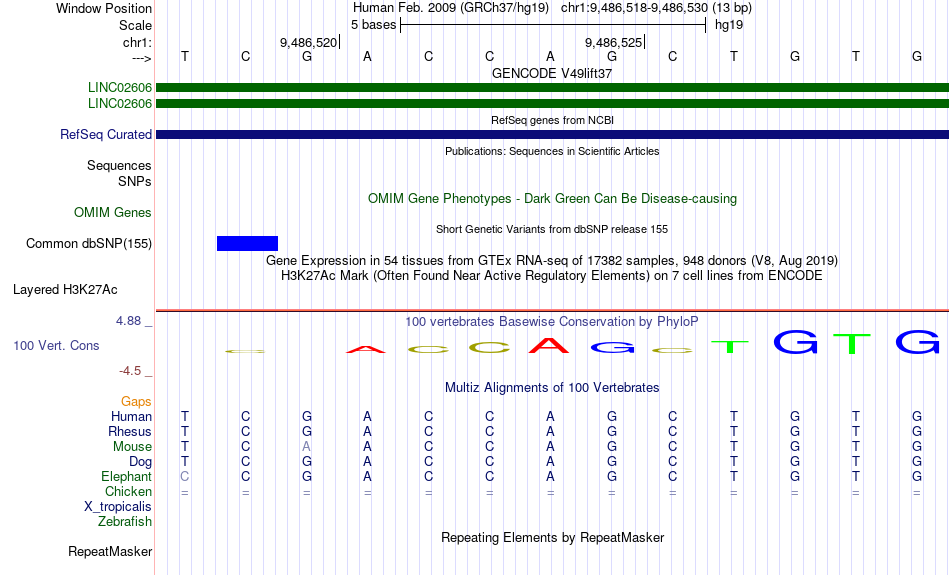The image size is (950, 575).
Task: Click the first T base in sequence ruler
Action: (x=185, y=56)
